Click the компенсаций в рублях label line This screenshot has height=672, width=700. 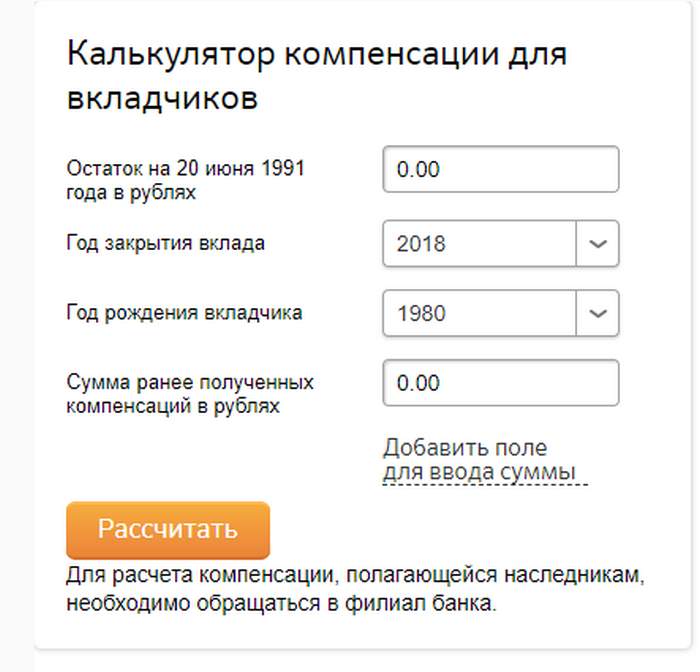(173, 407)
